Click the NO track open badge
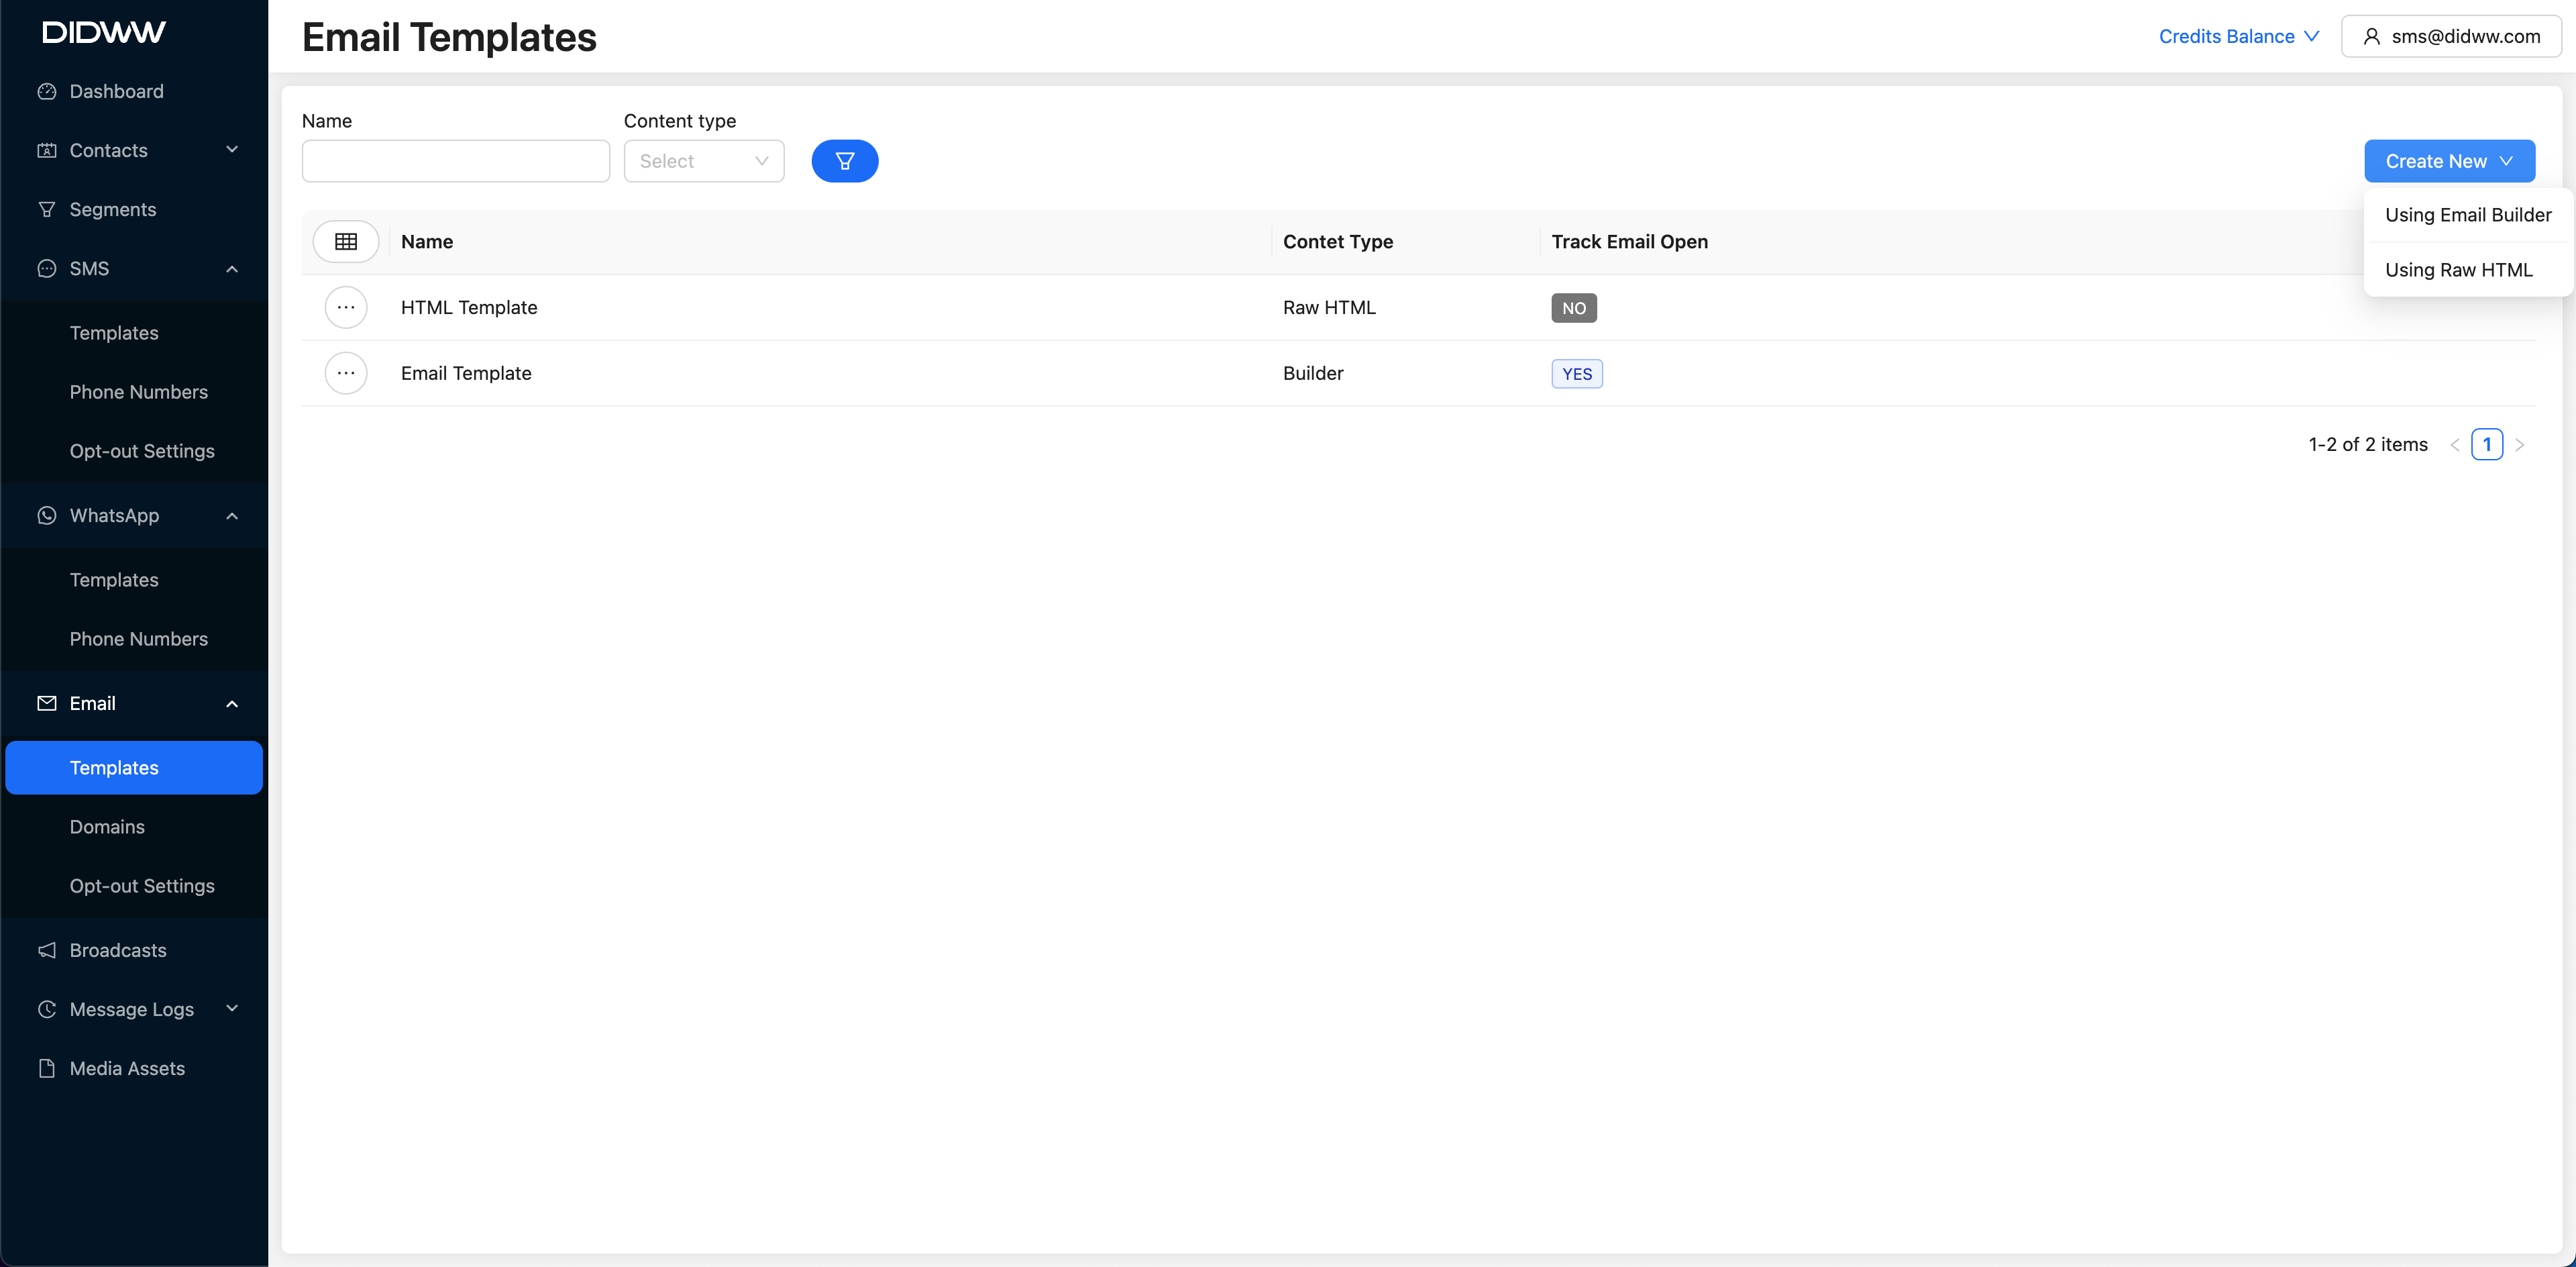 point(1574,308)
